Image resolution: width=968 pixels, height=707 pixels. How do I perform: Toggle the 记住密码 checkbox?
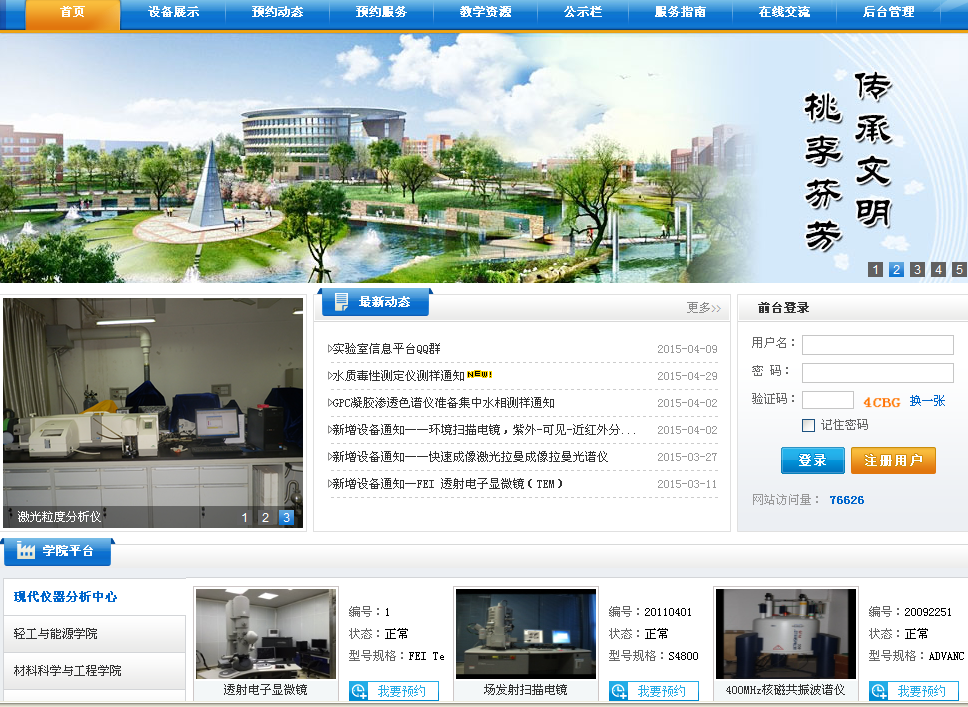point(808,425)
